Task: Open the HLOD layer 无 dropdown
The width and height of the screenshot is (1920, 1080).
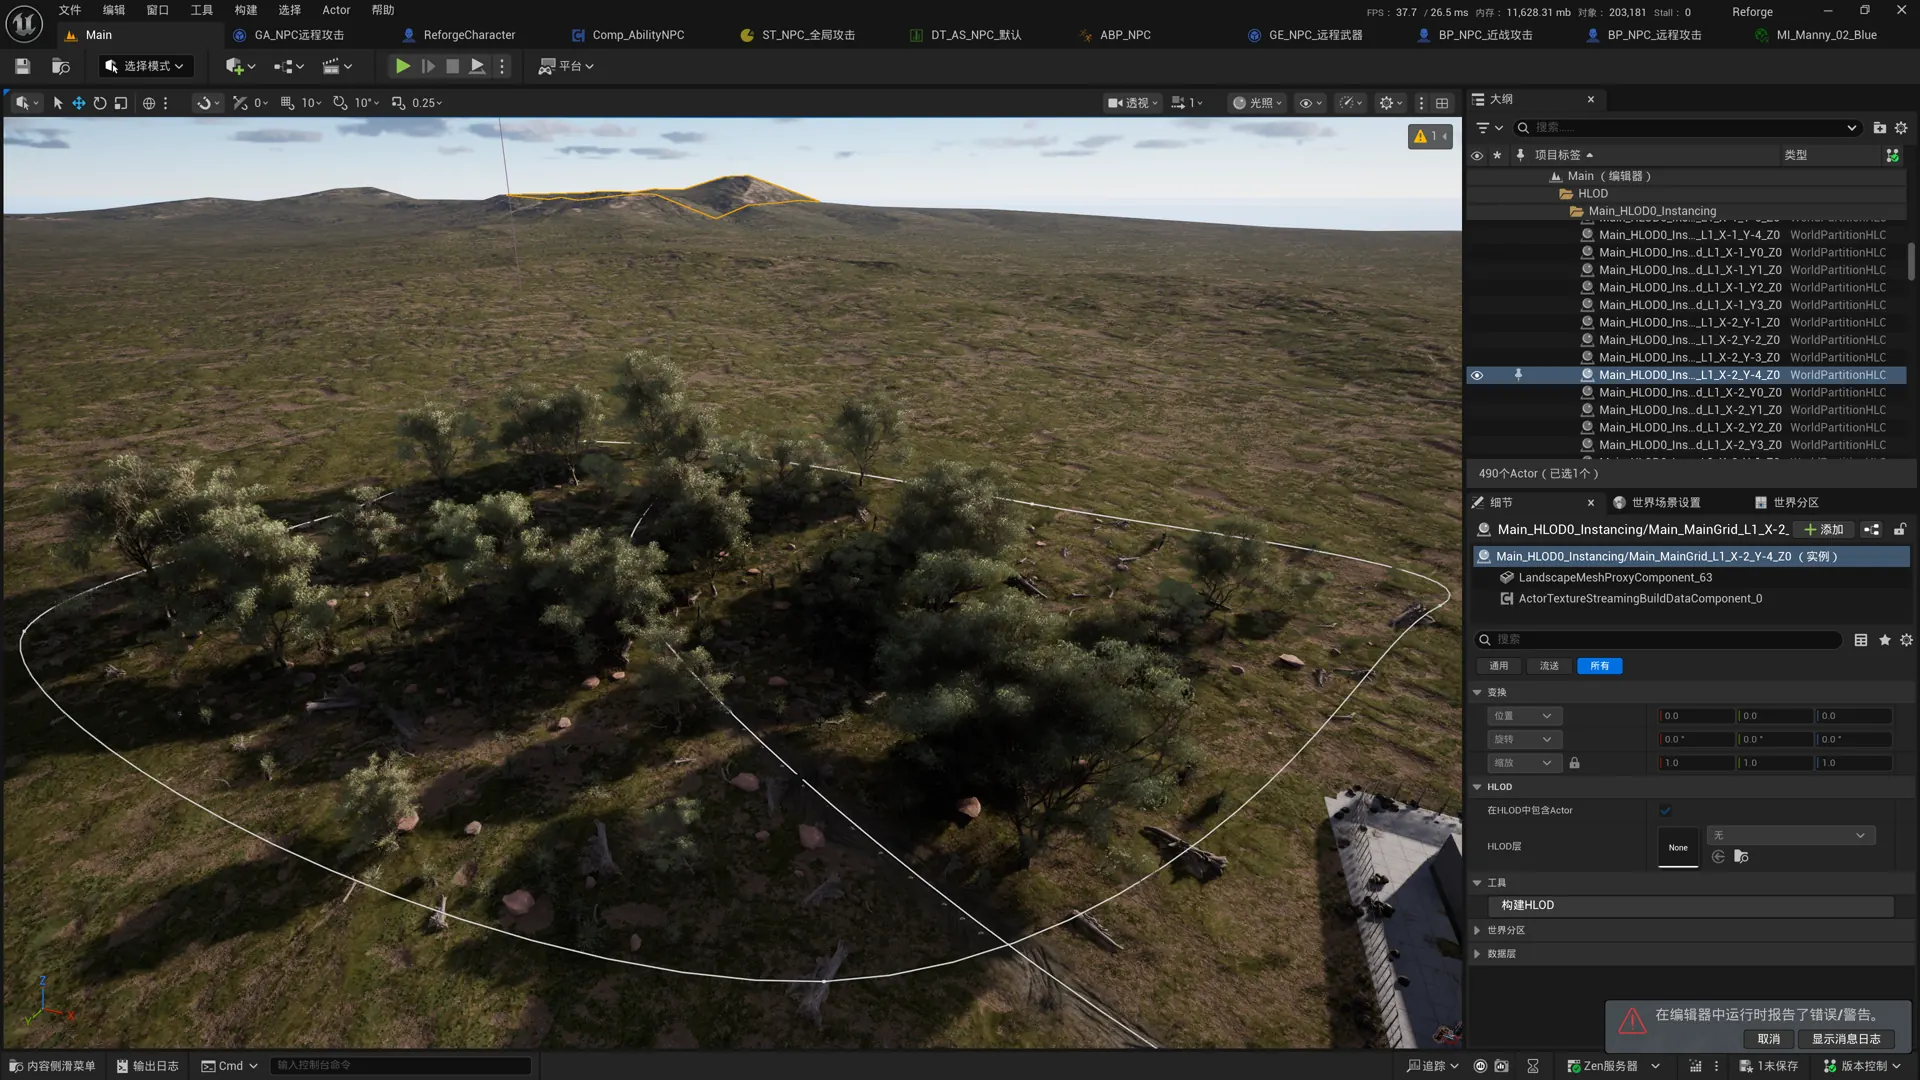Action: coord(1789,835)
